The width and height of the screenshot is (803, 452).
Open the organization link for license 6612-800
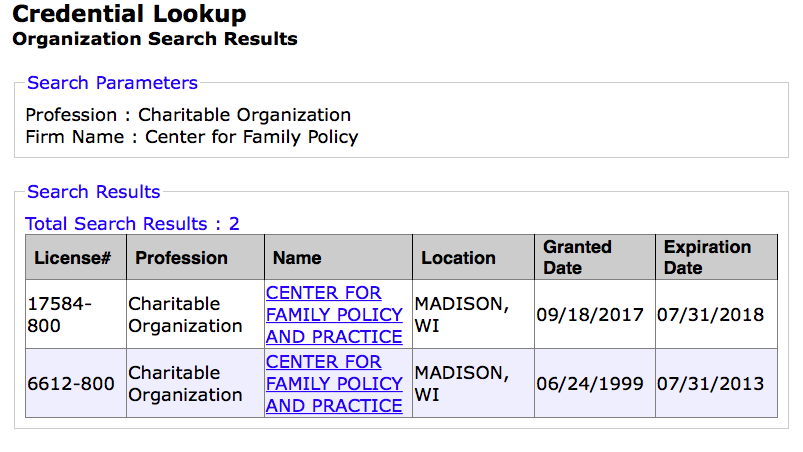pyautogui.click(x=334, y=383)
